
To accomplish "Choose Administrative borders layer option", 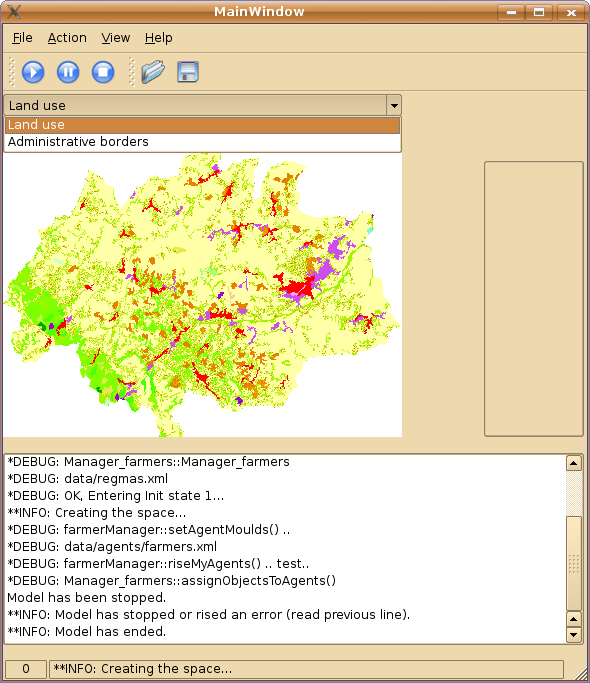I will pyautogui.click(x=203, y=142).
